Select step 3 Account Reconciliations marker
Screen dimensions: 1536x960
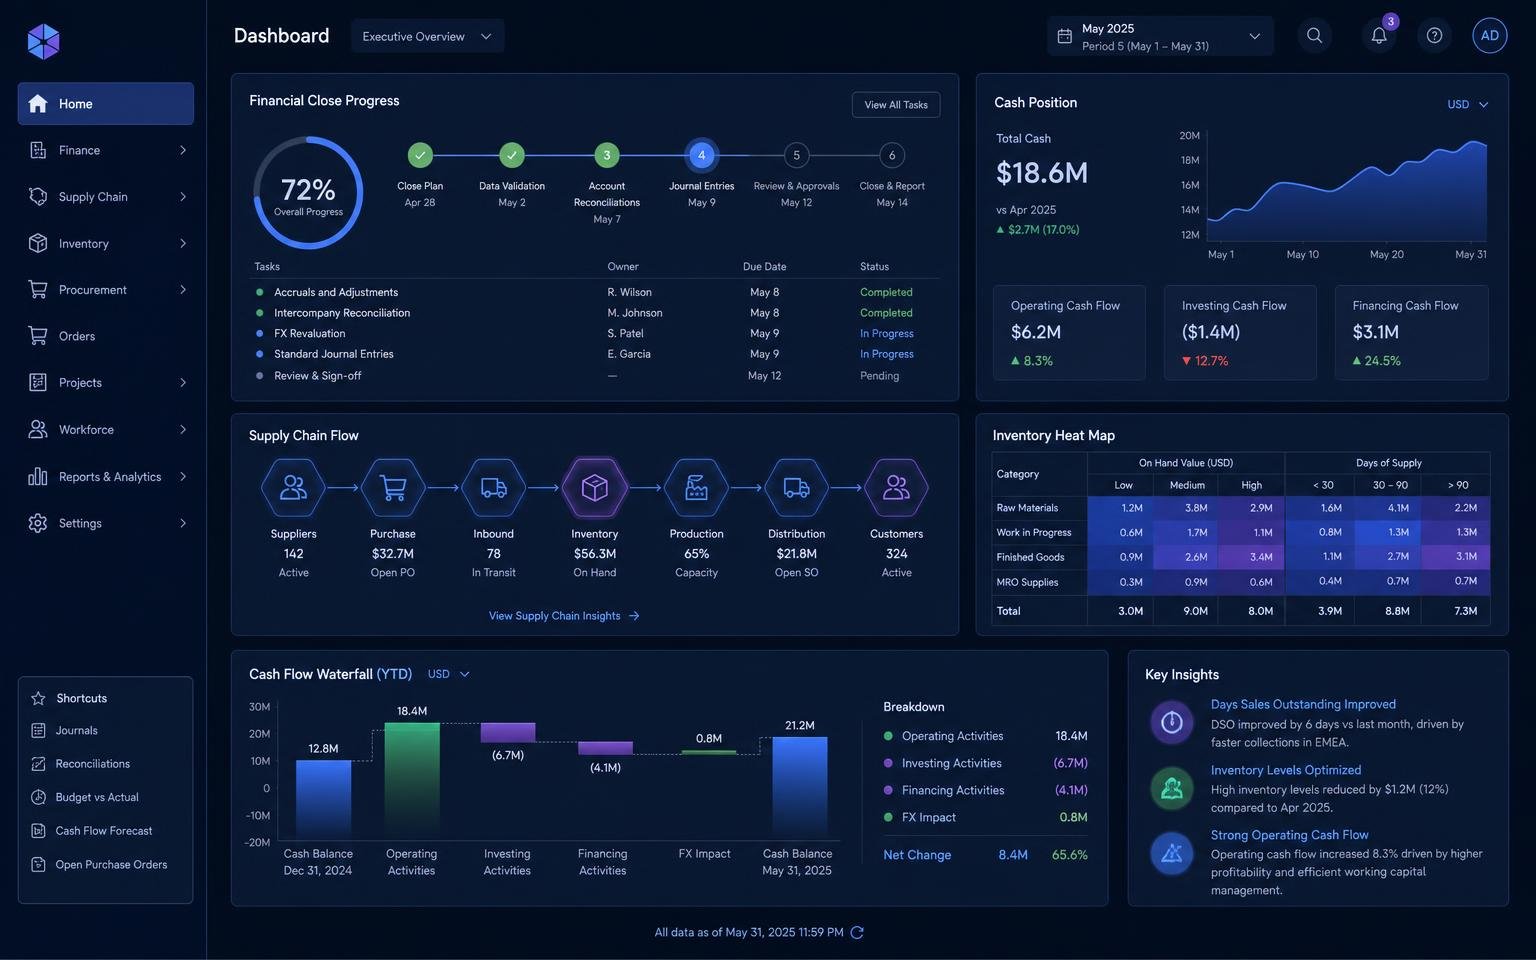607,155
